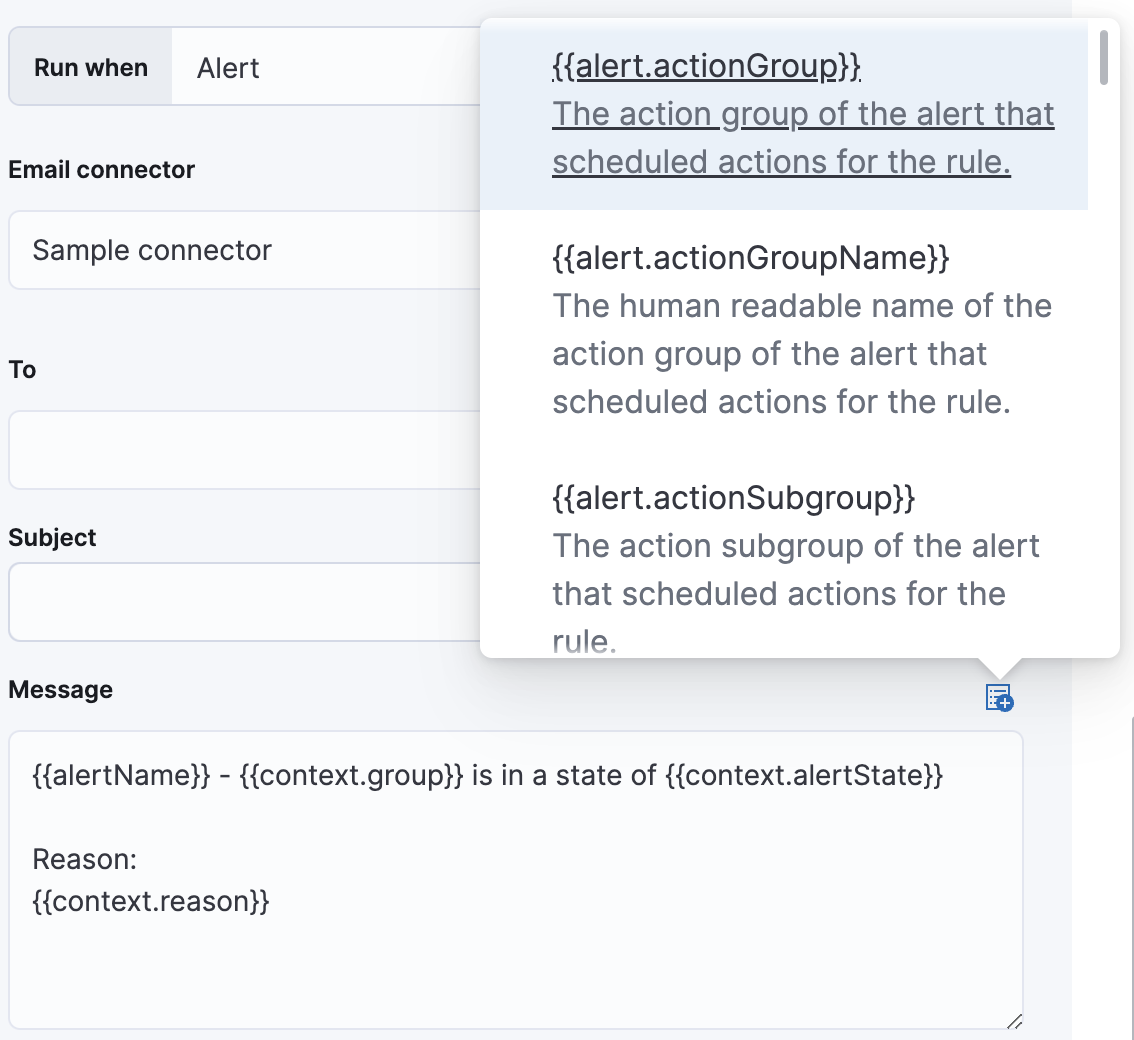
Task: Click the Message textarea resize handle
Action: click(x=1017, y=1019)
